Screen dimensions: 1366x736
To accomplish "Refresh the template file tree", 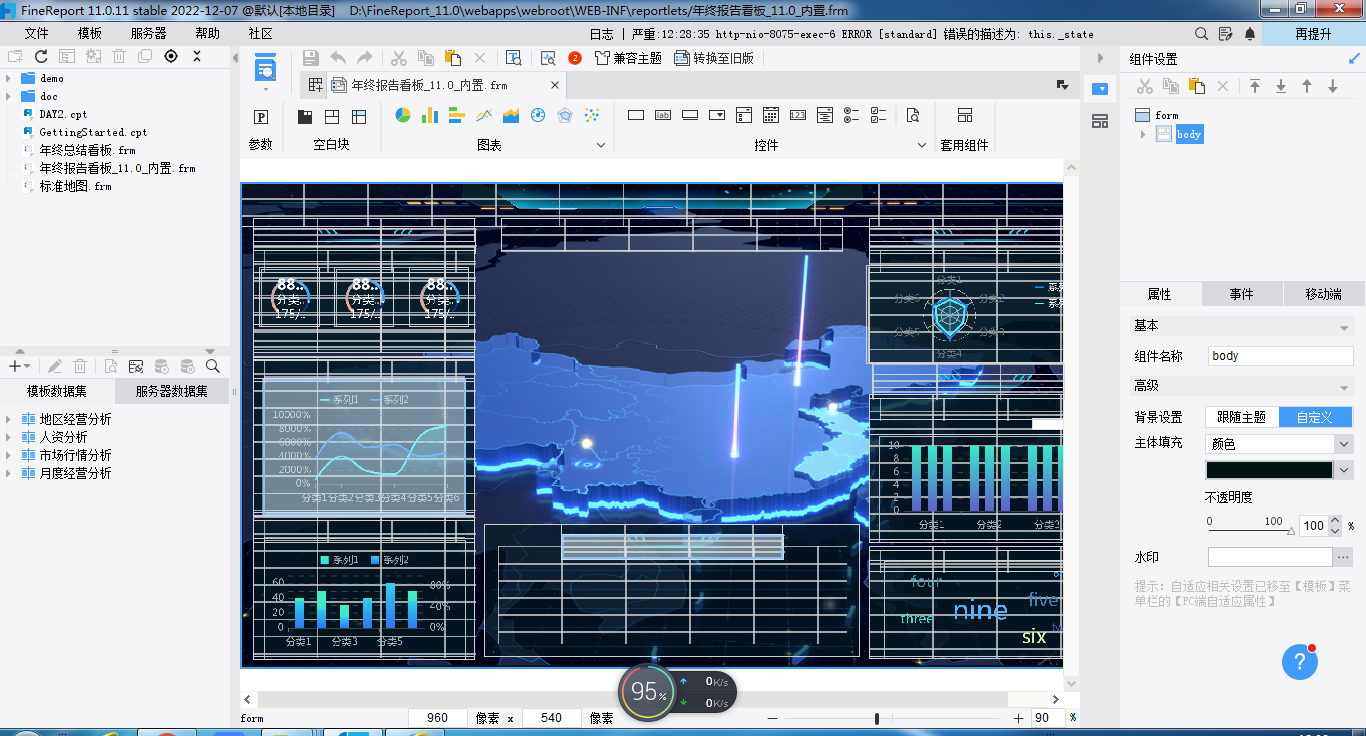I will 41,57.
